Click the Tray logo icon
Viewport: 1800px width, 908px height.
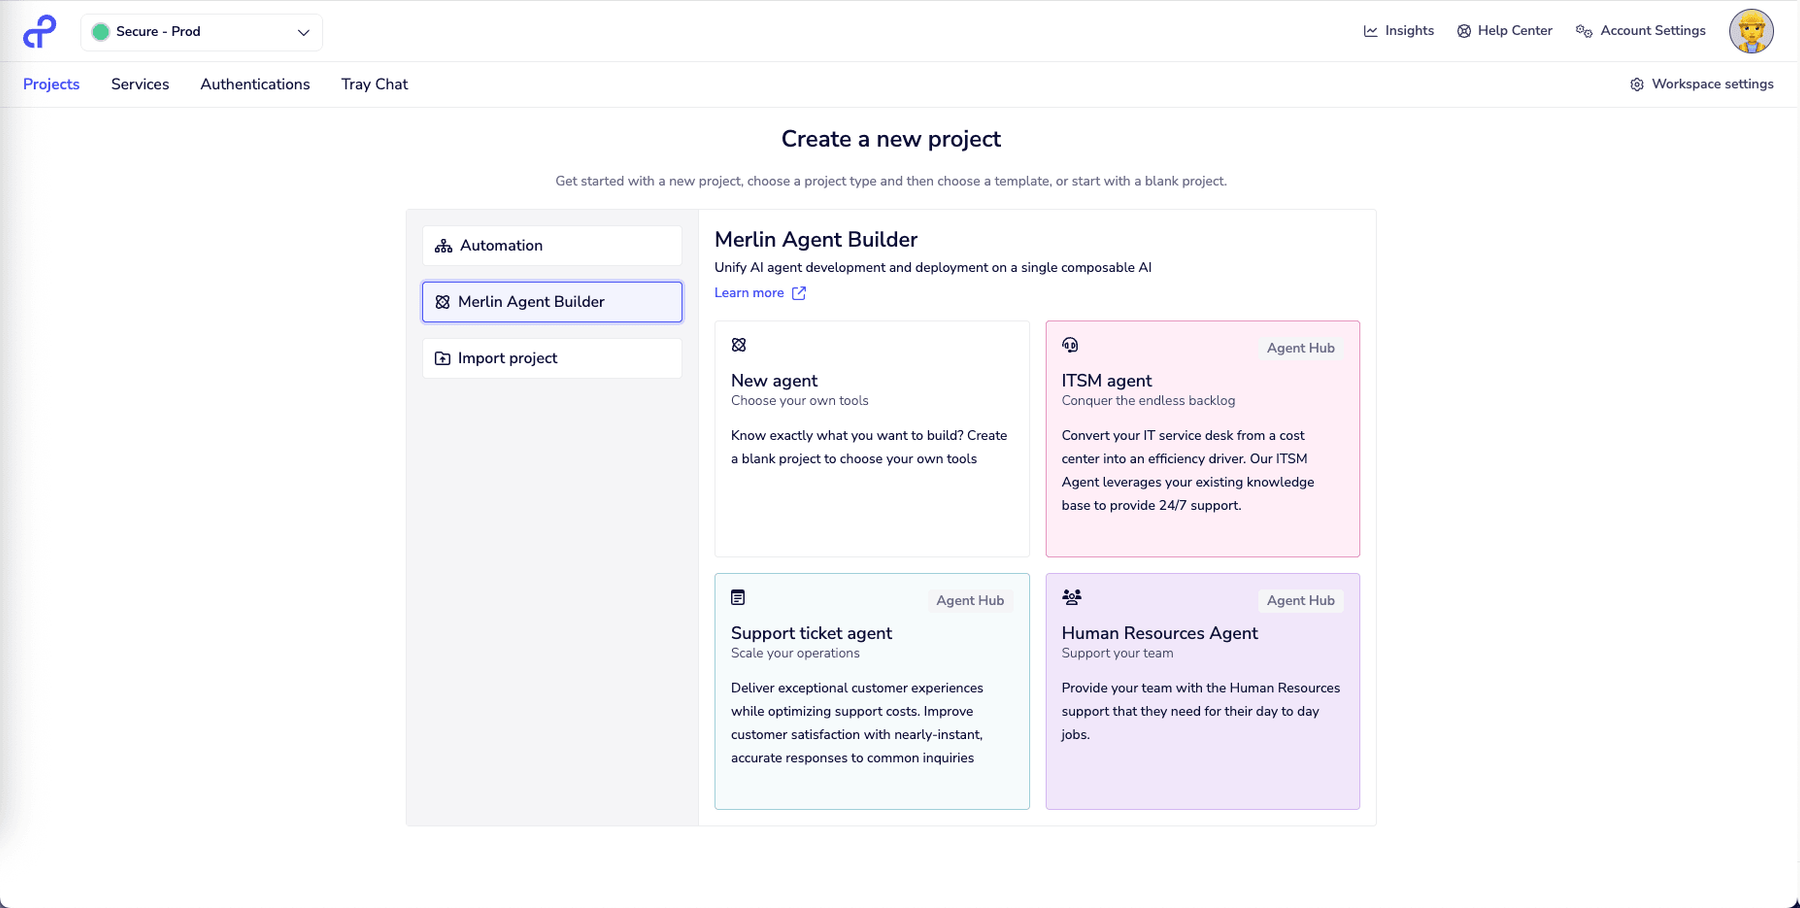(x=40, y=32)
